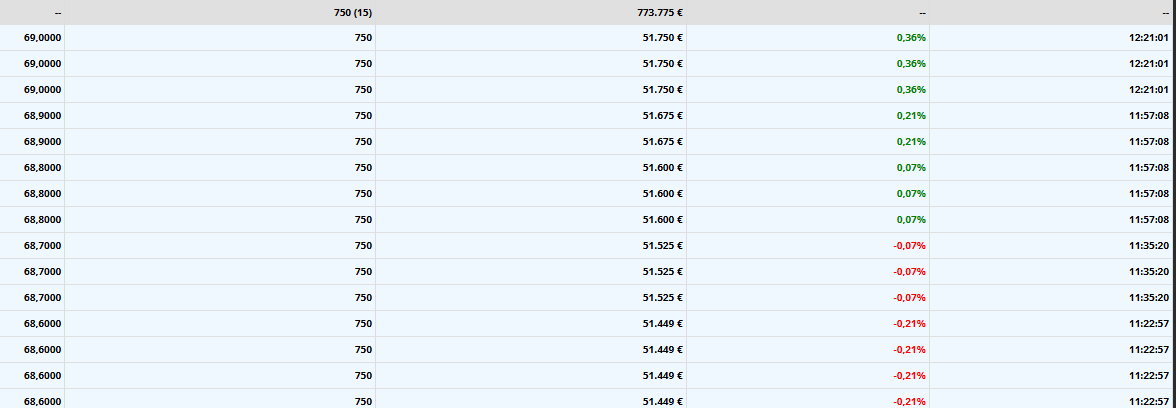Image resolution: width=1176 pixels, height=408 pixels.
Task: Select the bottommost -0,21% percentage
Action: point(808,399)
